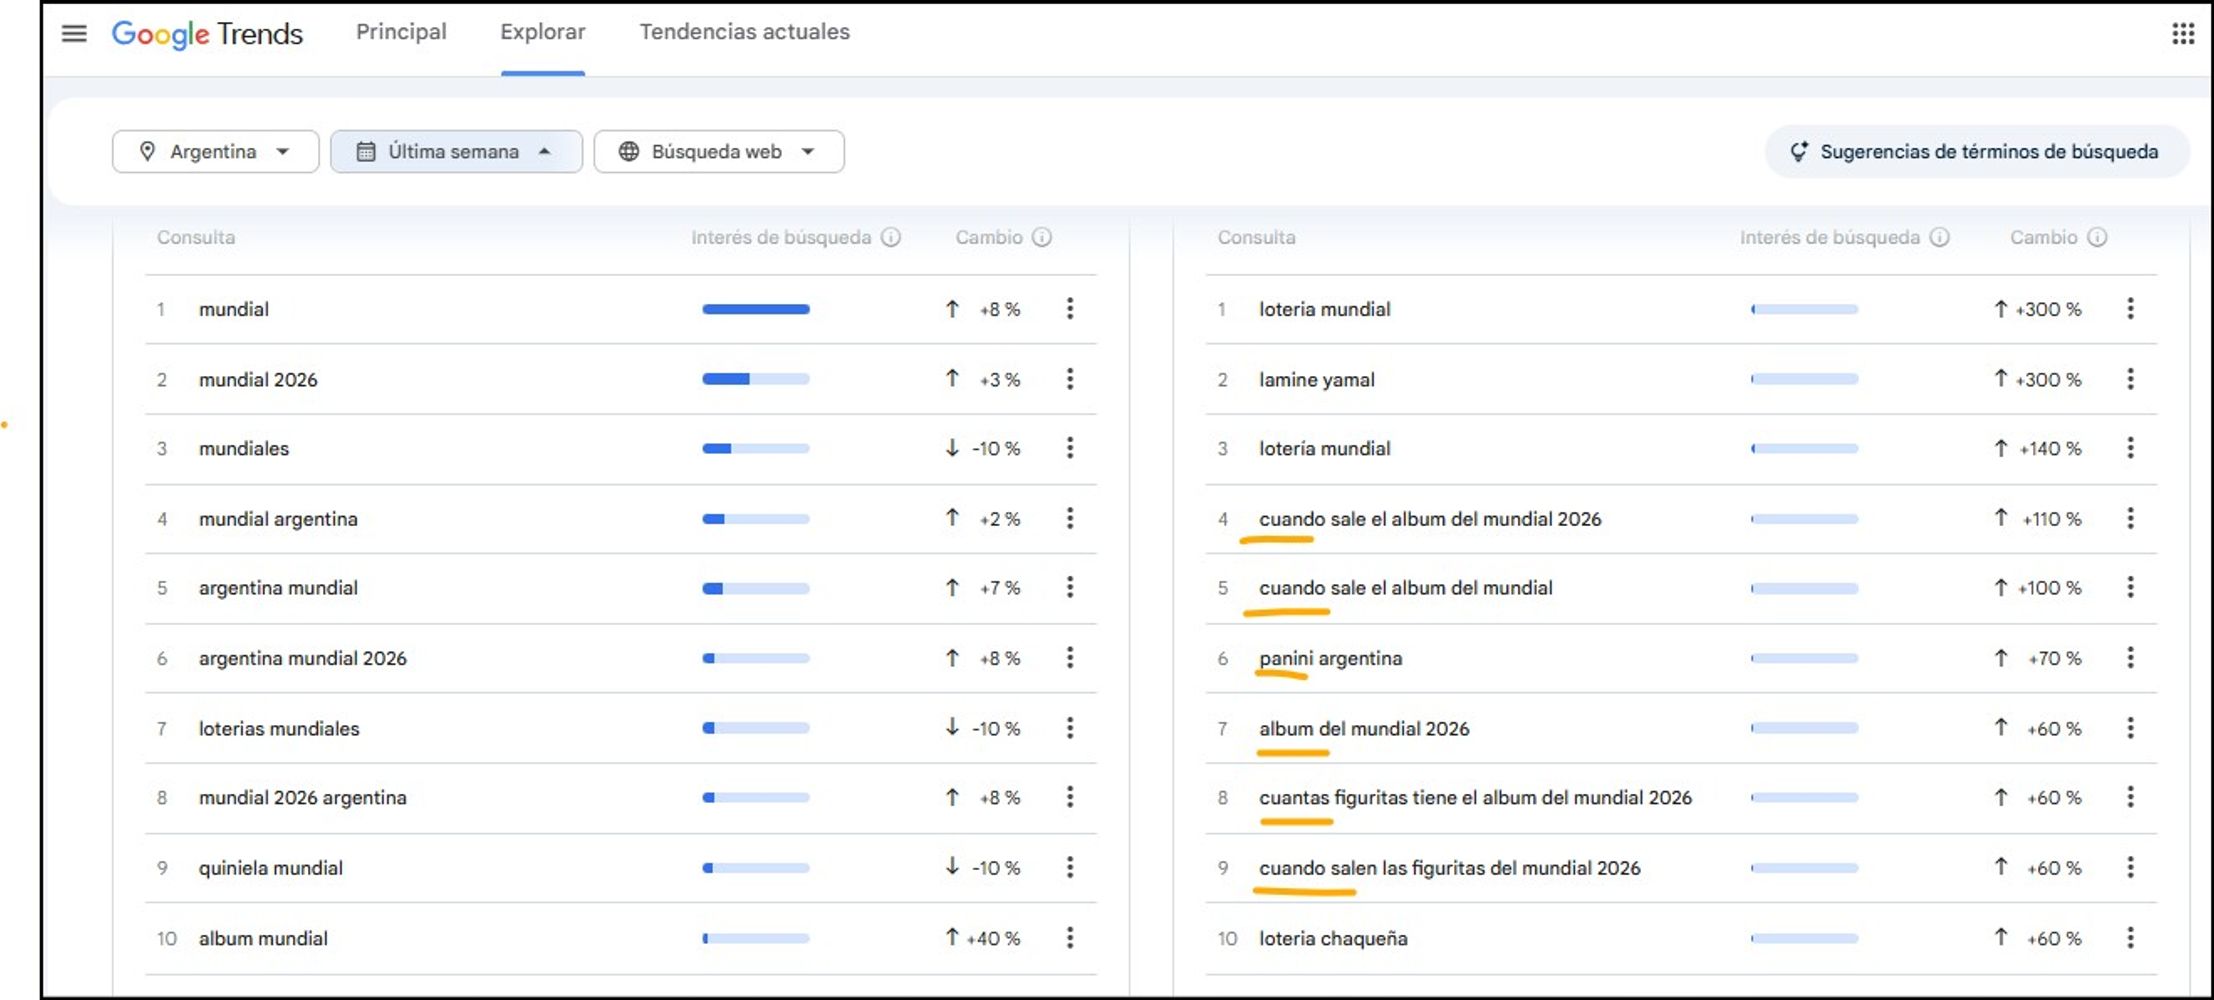Go to the Principal tab
This screenshot has height=1000, width=2214.
401,32
